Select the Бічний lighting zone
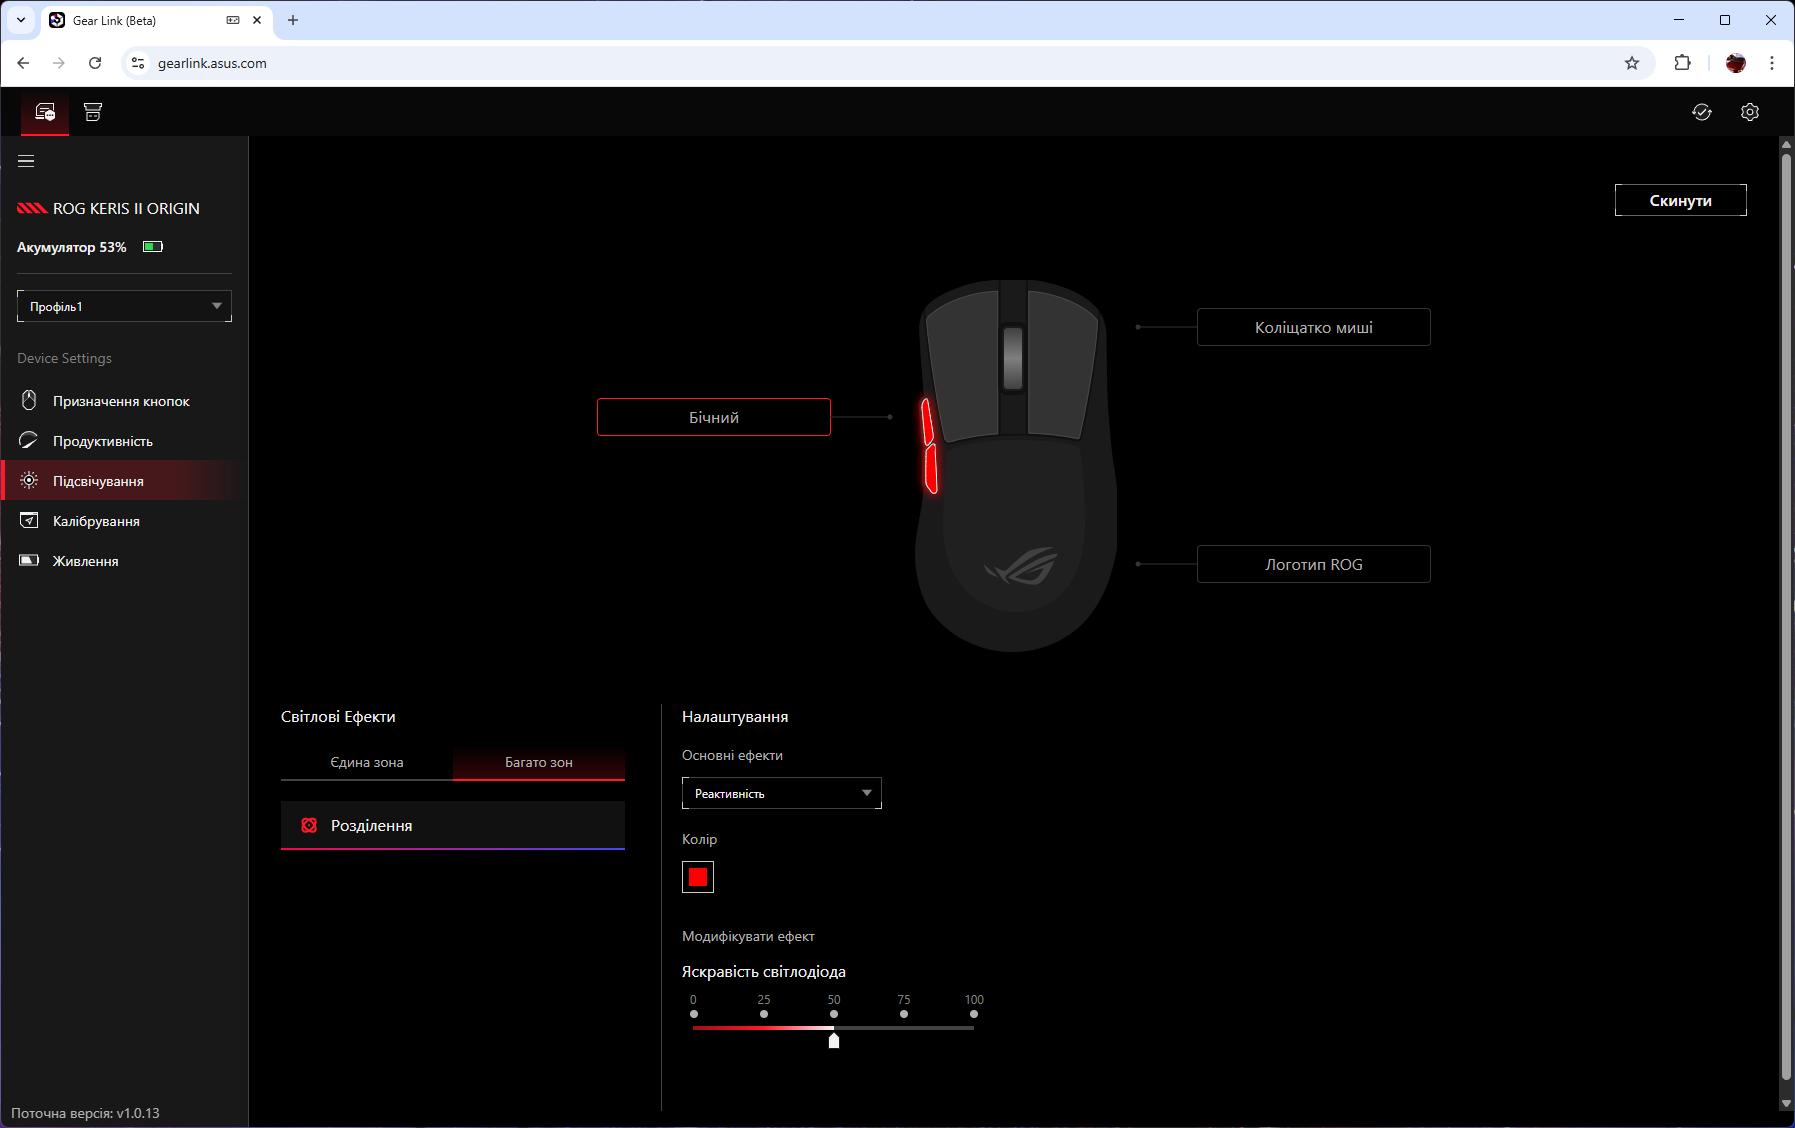 click(714, 417)
